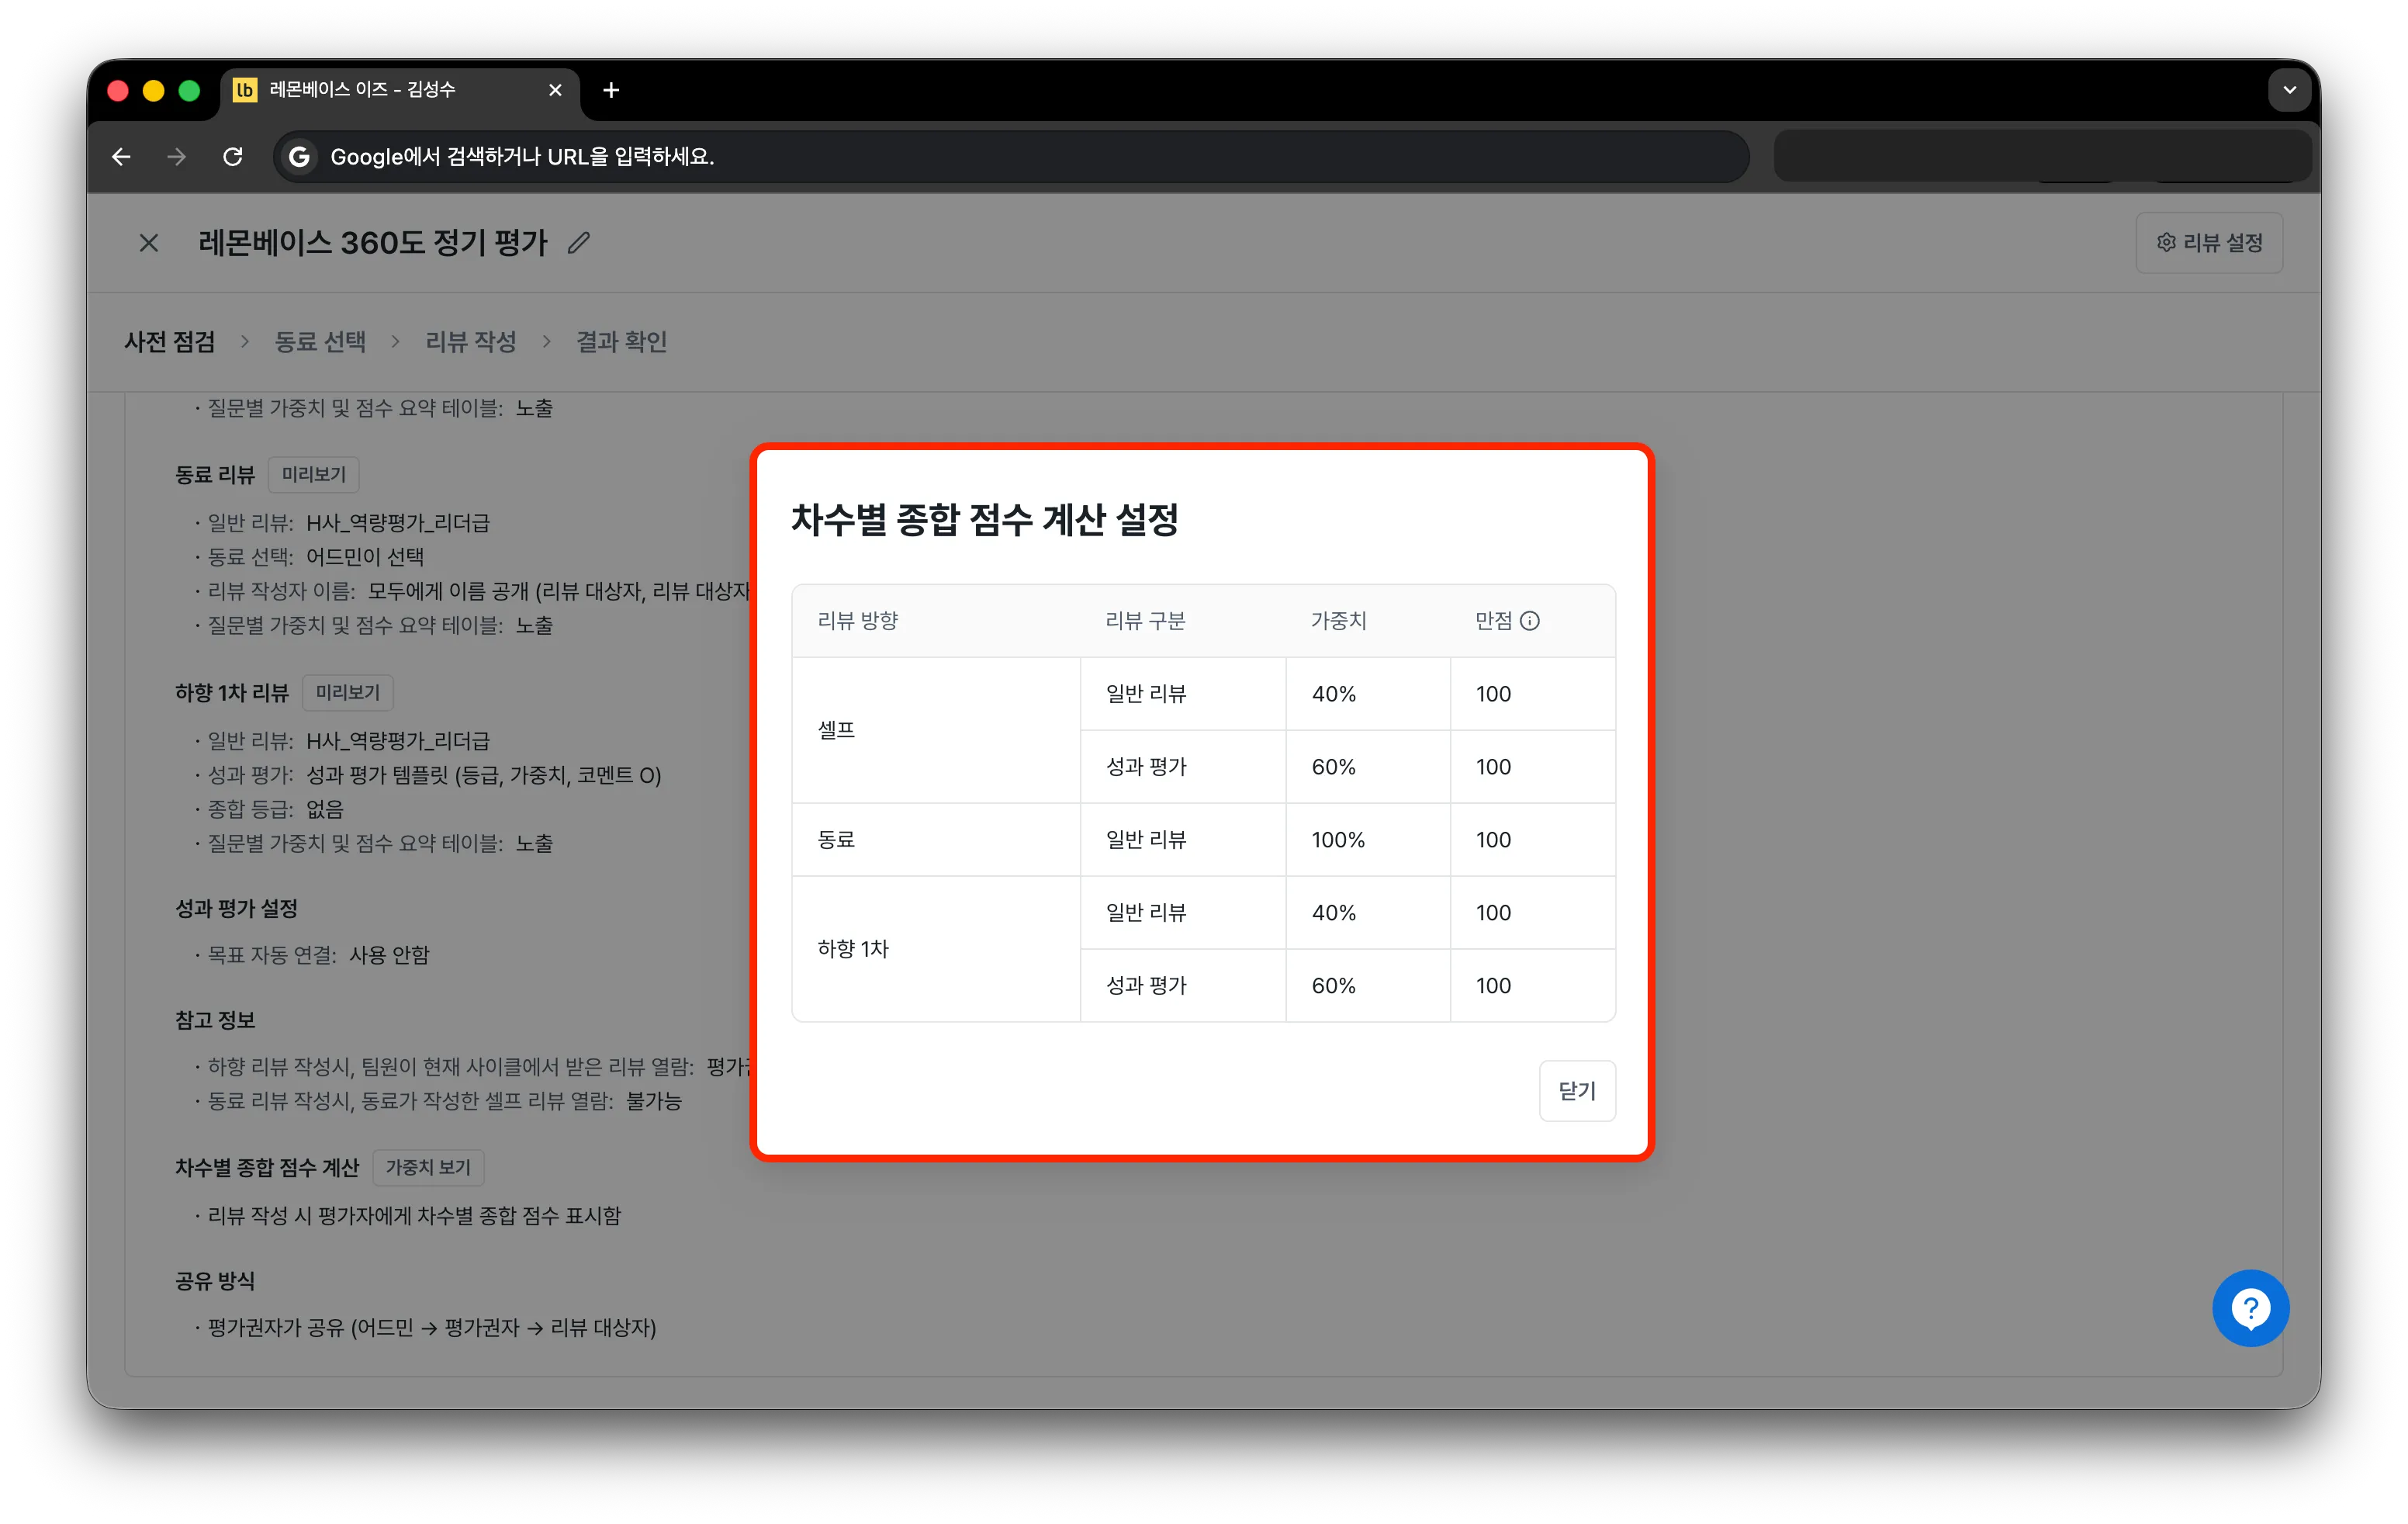Click the browser back arrow
This screenshot has height=1524, width=2408.
(121, 157)
